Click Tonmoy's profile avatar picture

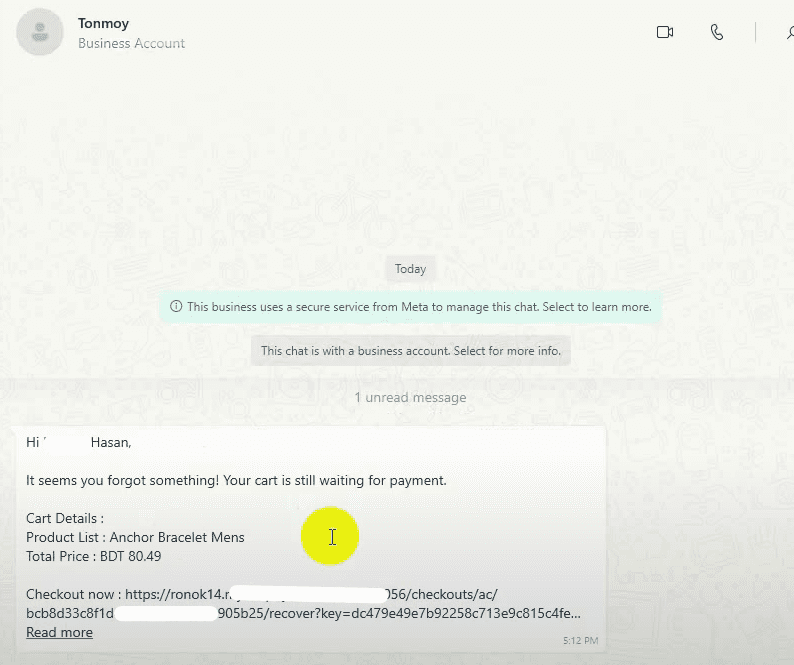click(40, 32)
